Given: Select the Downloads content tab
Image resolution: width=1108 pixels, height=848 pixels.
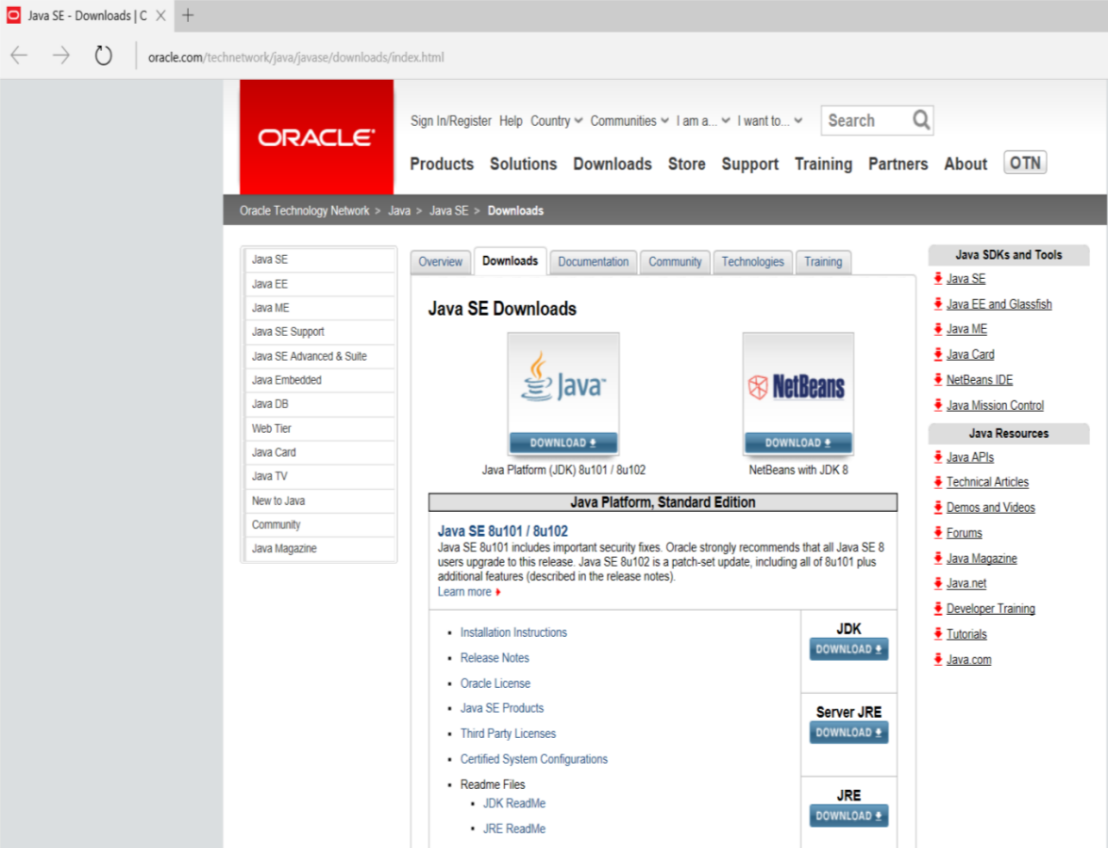Looking at the screenshot, I should pyautogui.click(x=510, y=261).
